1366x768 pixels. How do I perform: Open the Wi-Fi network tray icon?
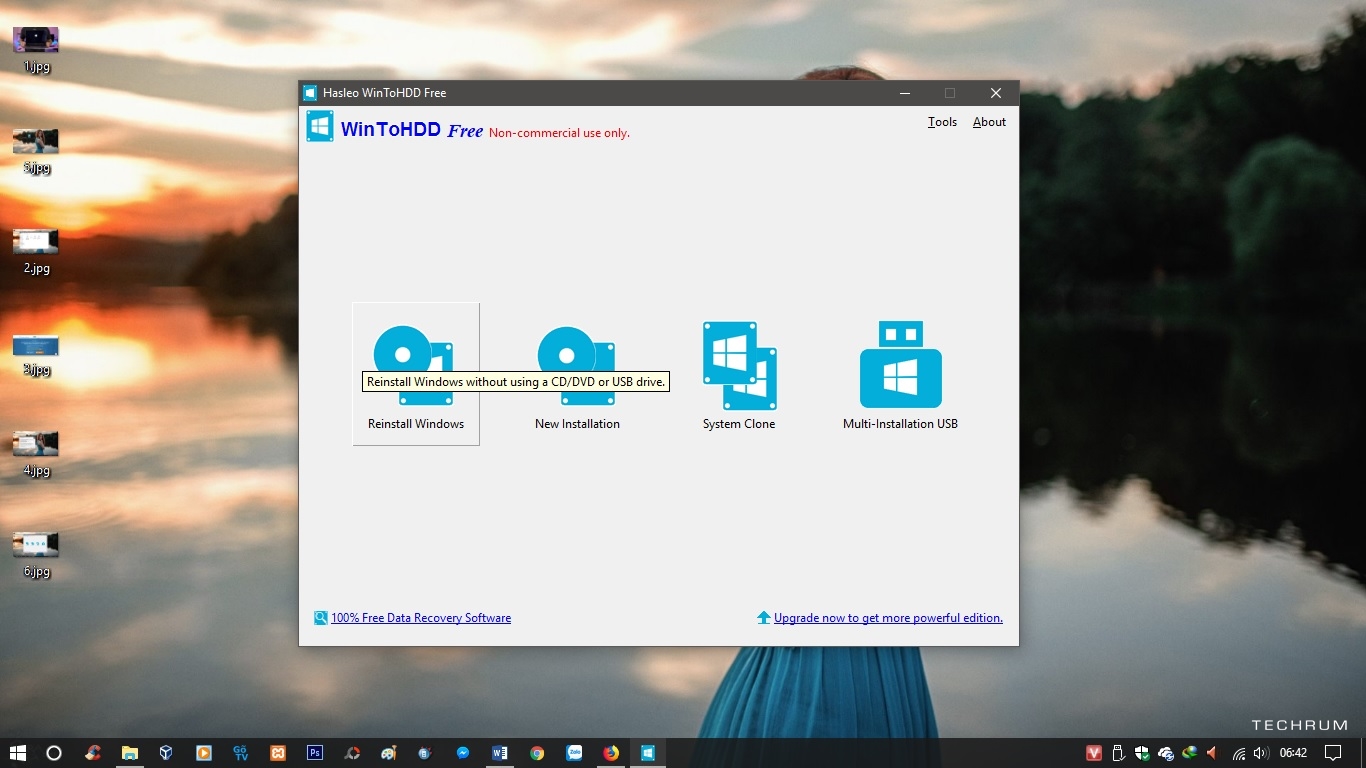point(1239,753)
